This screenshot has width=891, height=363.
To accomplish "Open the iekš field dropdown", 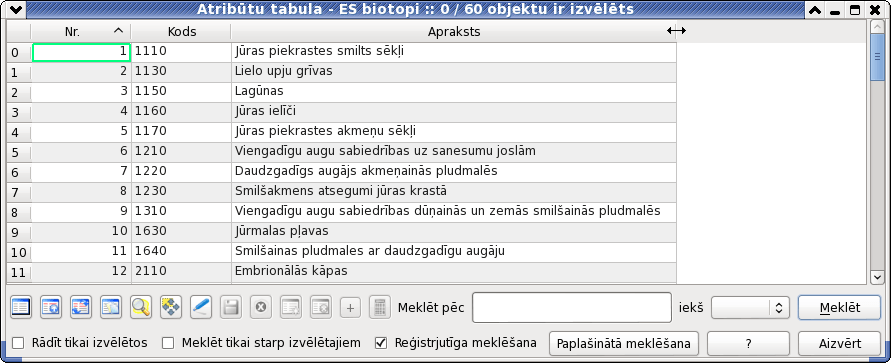I will click(x=749, y=307).
